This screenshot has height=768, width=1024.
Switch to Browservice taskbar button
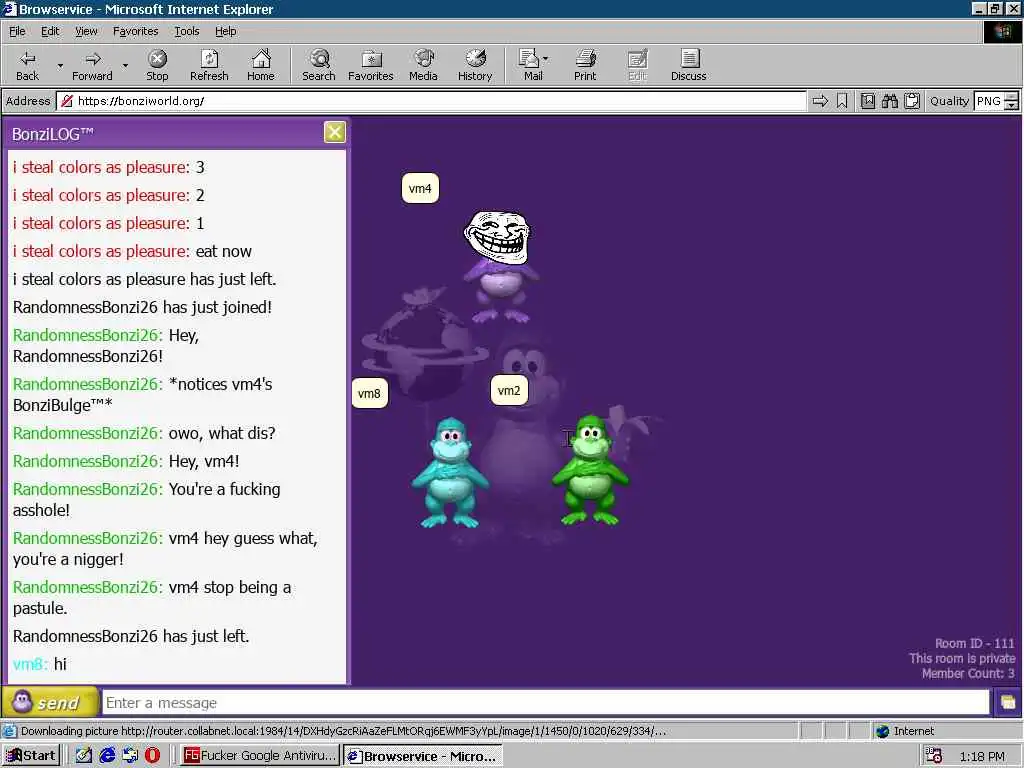coord(423,756)
